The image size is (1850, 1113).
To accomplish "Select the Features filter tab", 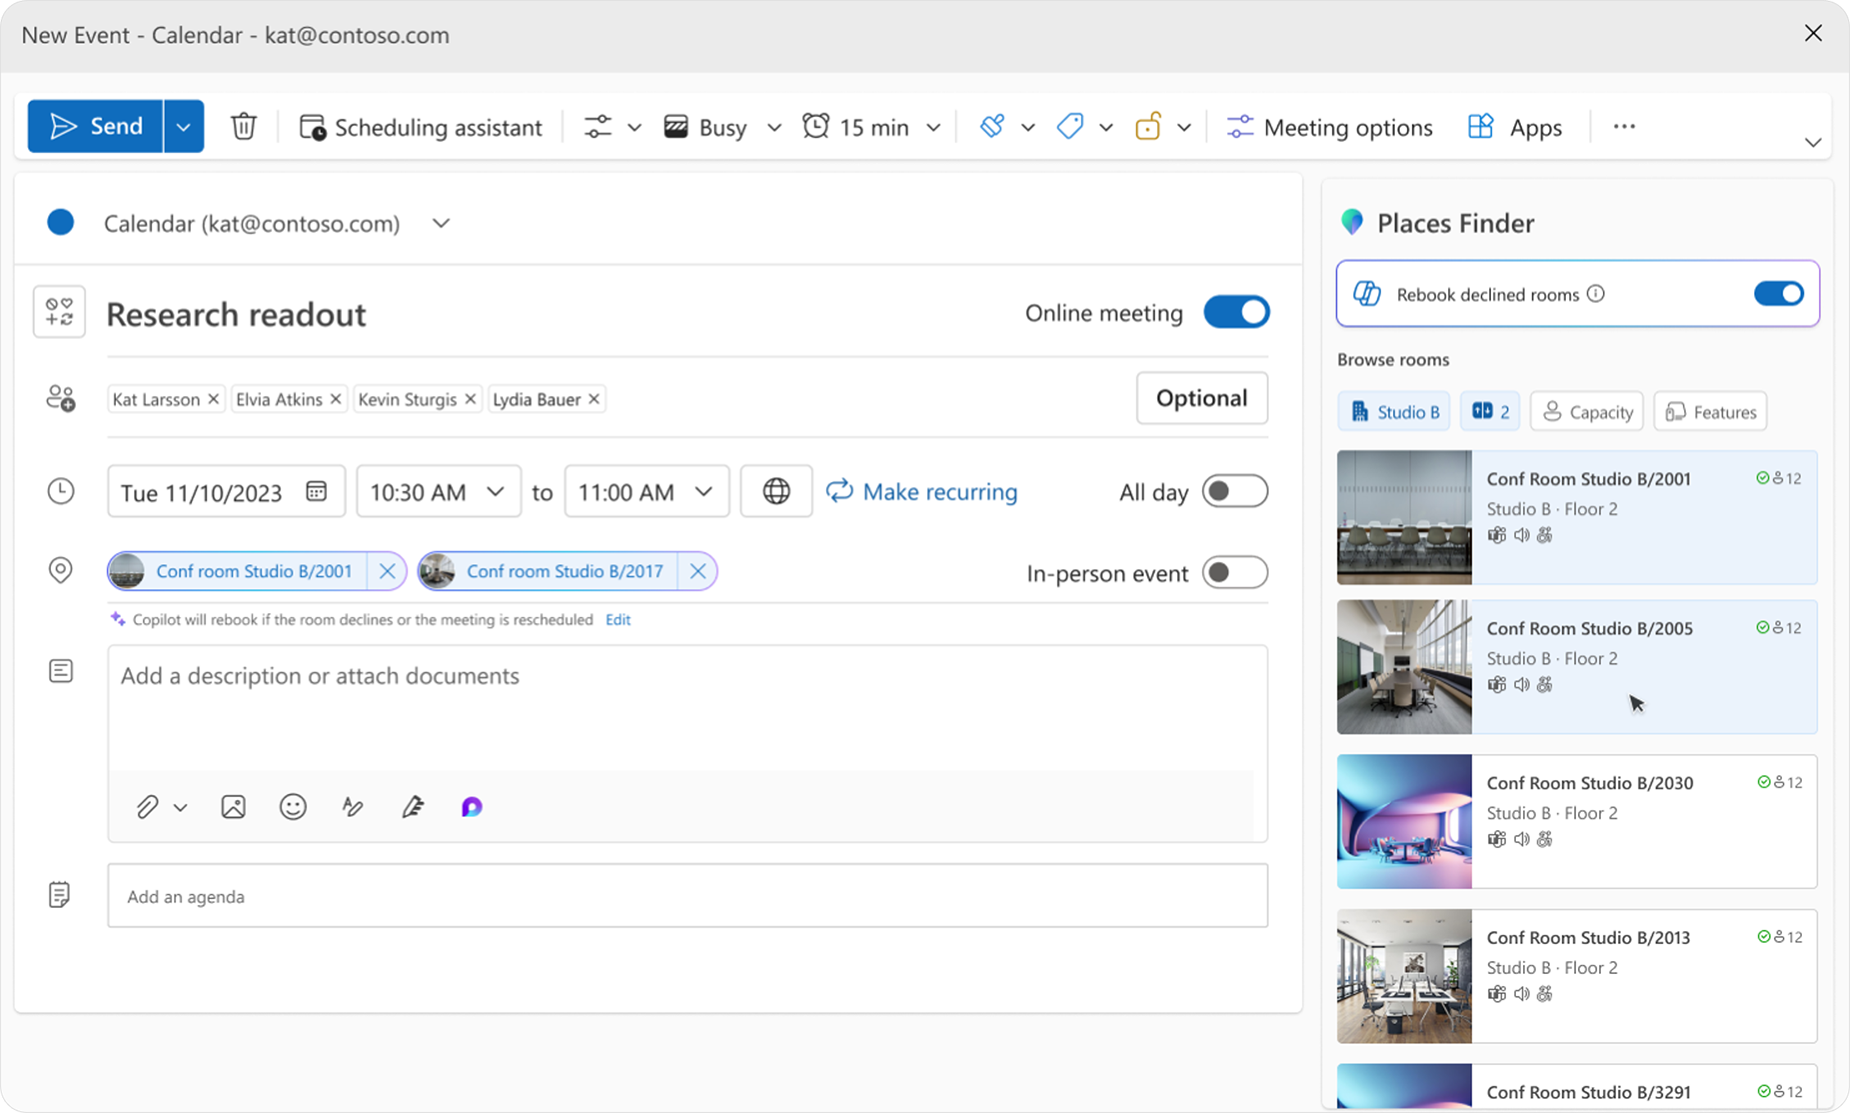I will (1710, 411).
